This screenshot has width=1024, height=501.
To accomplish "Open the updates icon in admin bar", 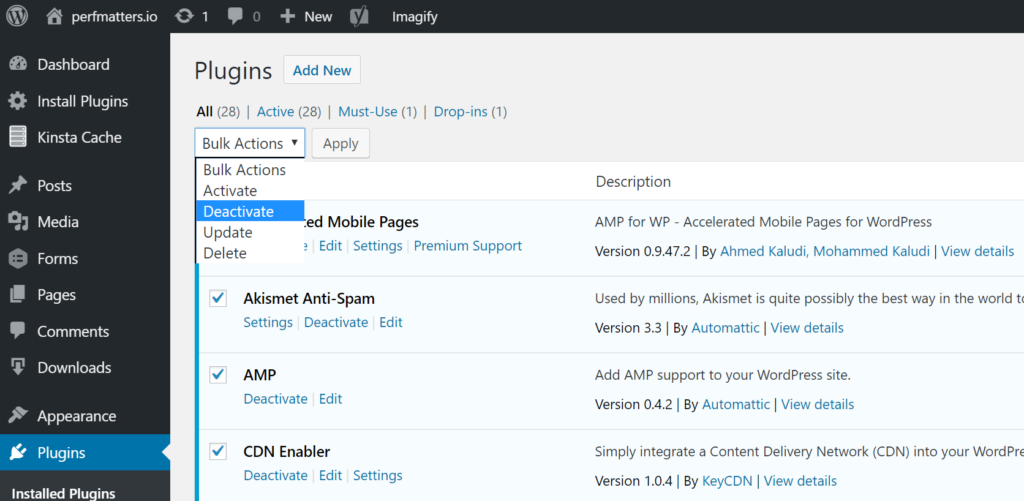I will coord(184,16).
